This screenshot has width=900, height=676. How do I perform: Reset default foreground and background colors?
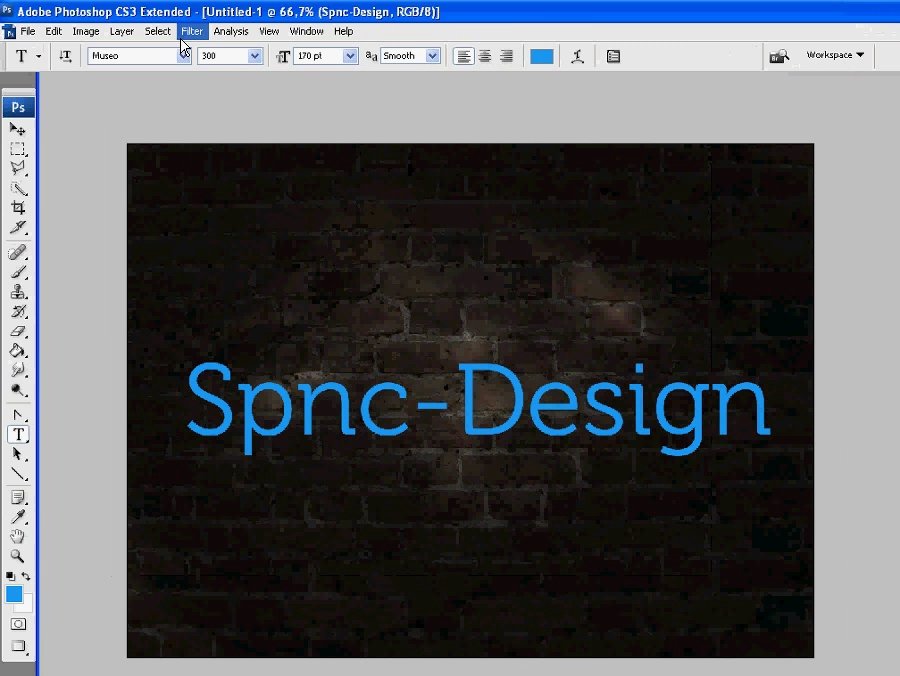(x=10, y=576)
